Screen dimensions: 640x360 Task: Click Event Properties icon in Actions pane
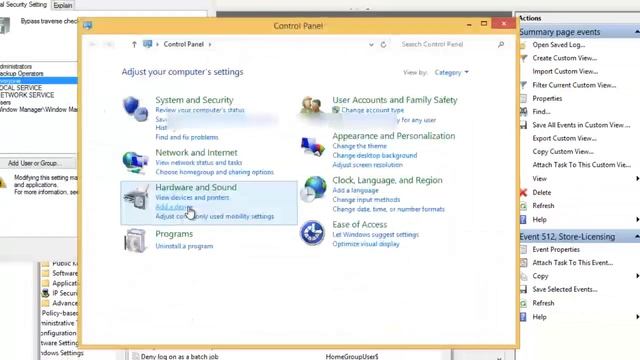(523, 249)
